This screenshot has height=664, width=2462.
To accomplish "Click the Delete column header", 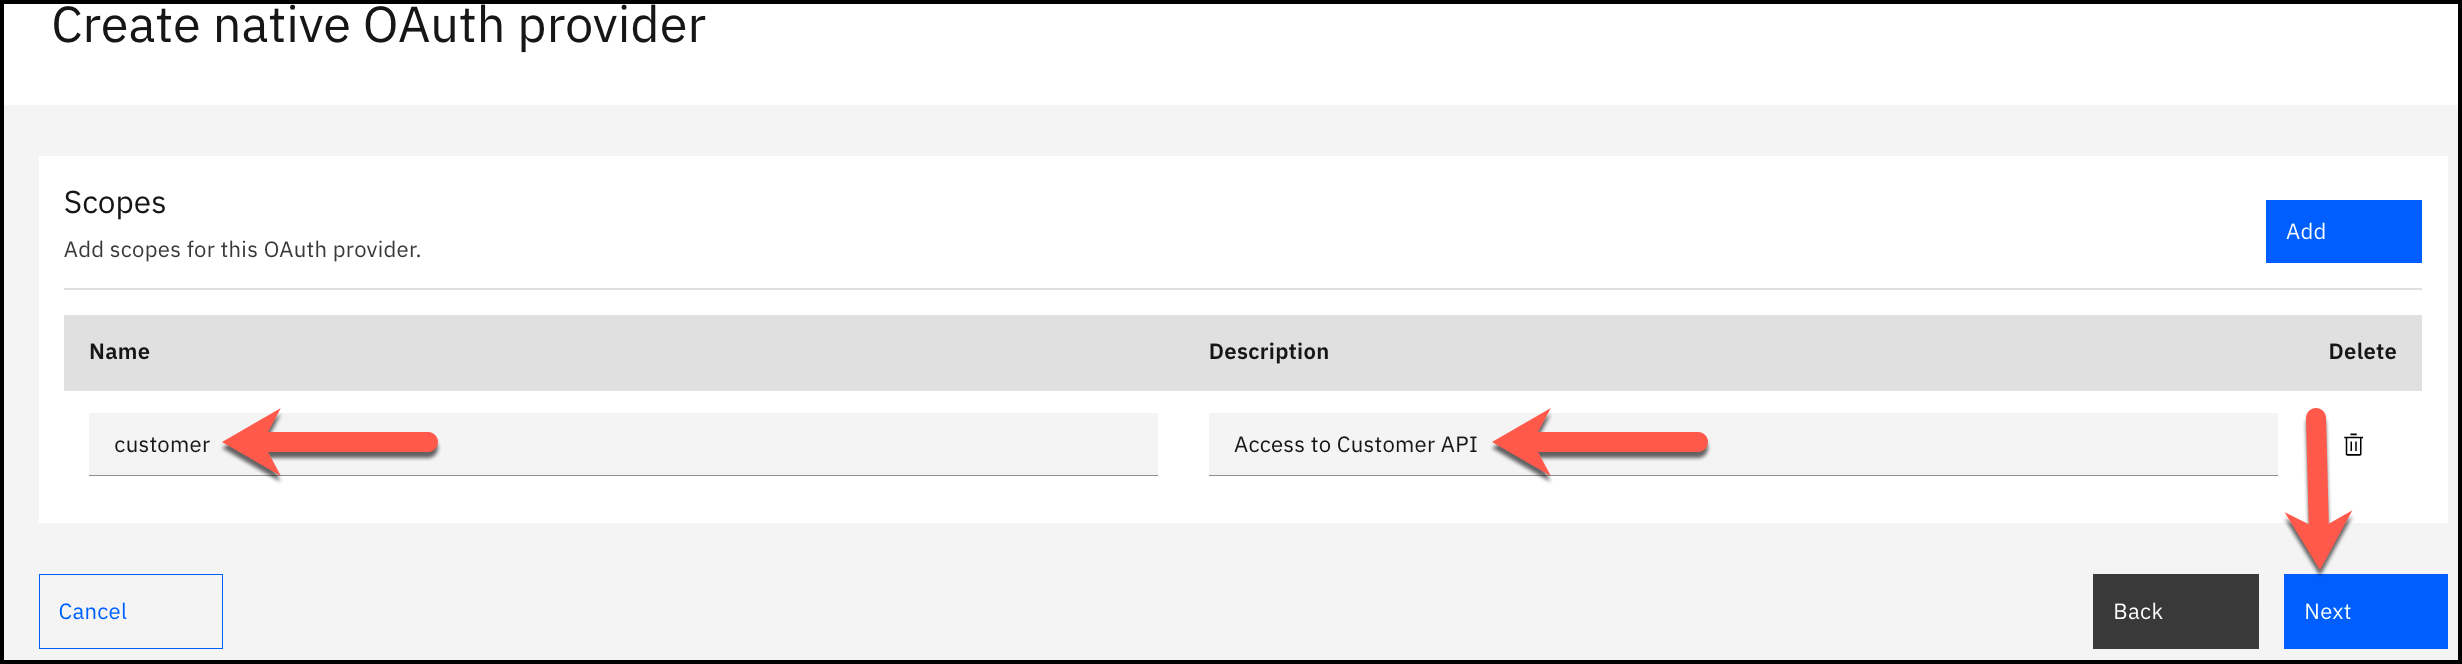I will [2361, 352].
